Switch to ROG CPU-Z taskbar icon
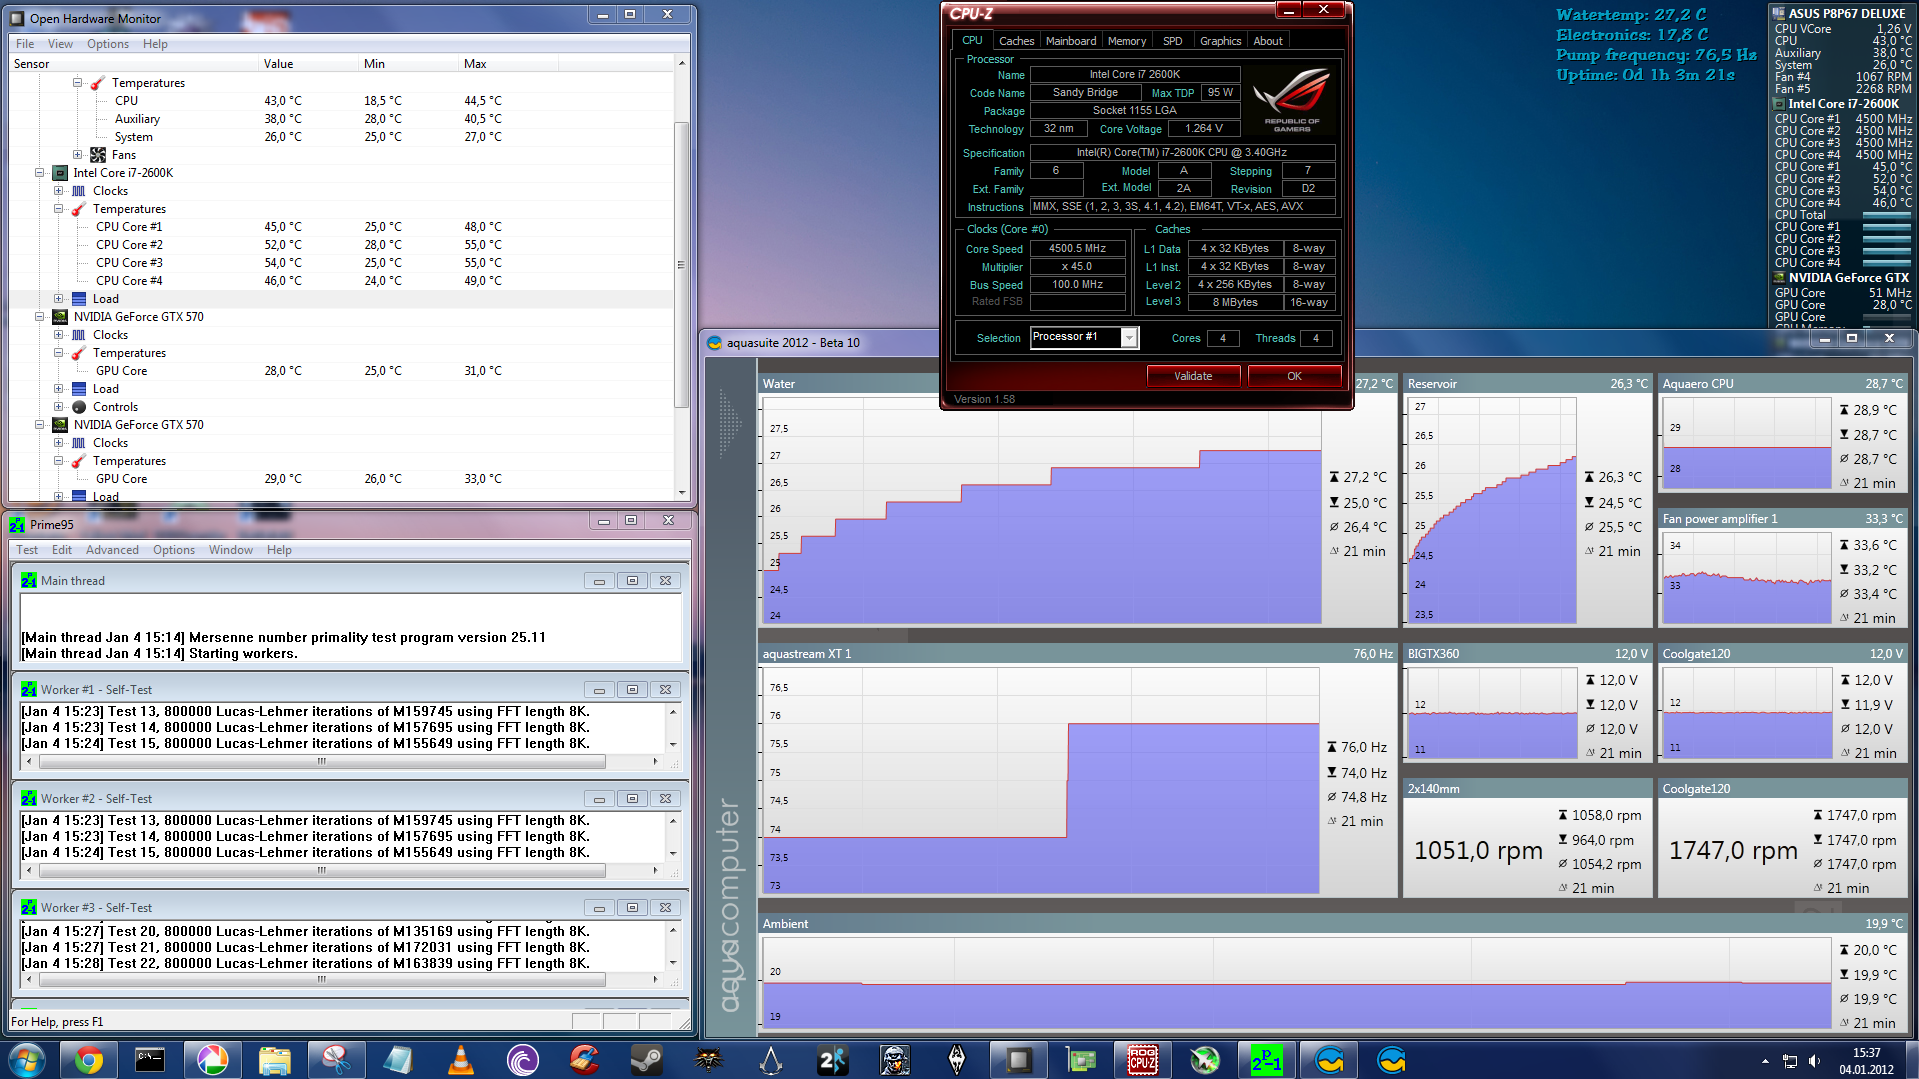1919x1079 pixels. click(1142, 1060)
